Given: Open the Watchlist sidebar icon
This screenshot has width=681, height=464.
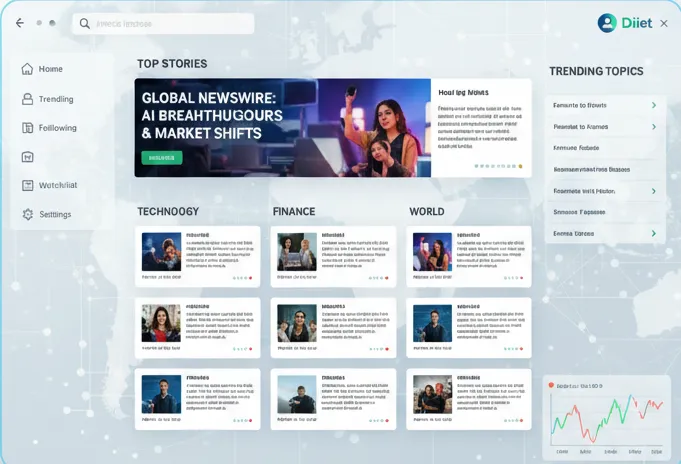Looking at the screenshot, I should pos(27,186).
